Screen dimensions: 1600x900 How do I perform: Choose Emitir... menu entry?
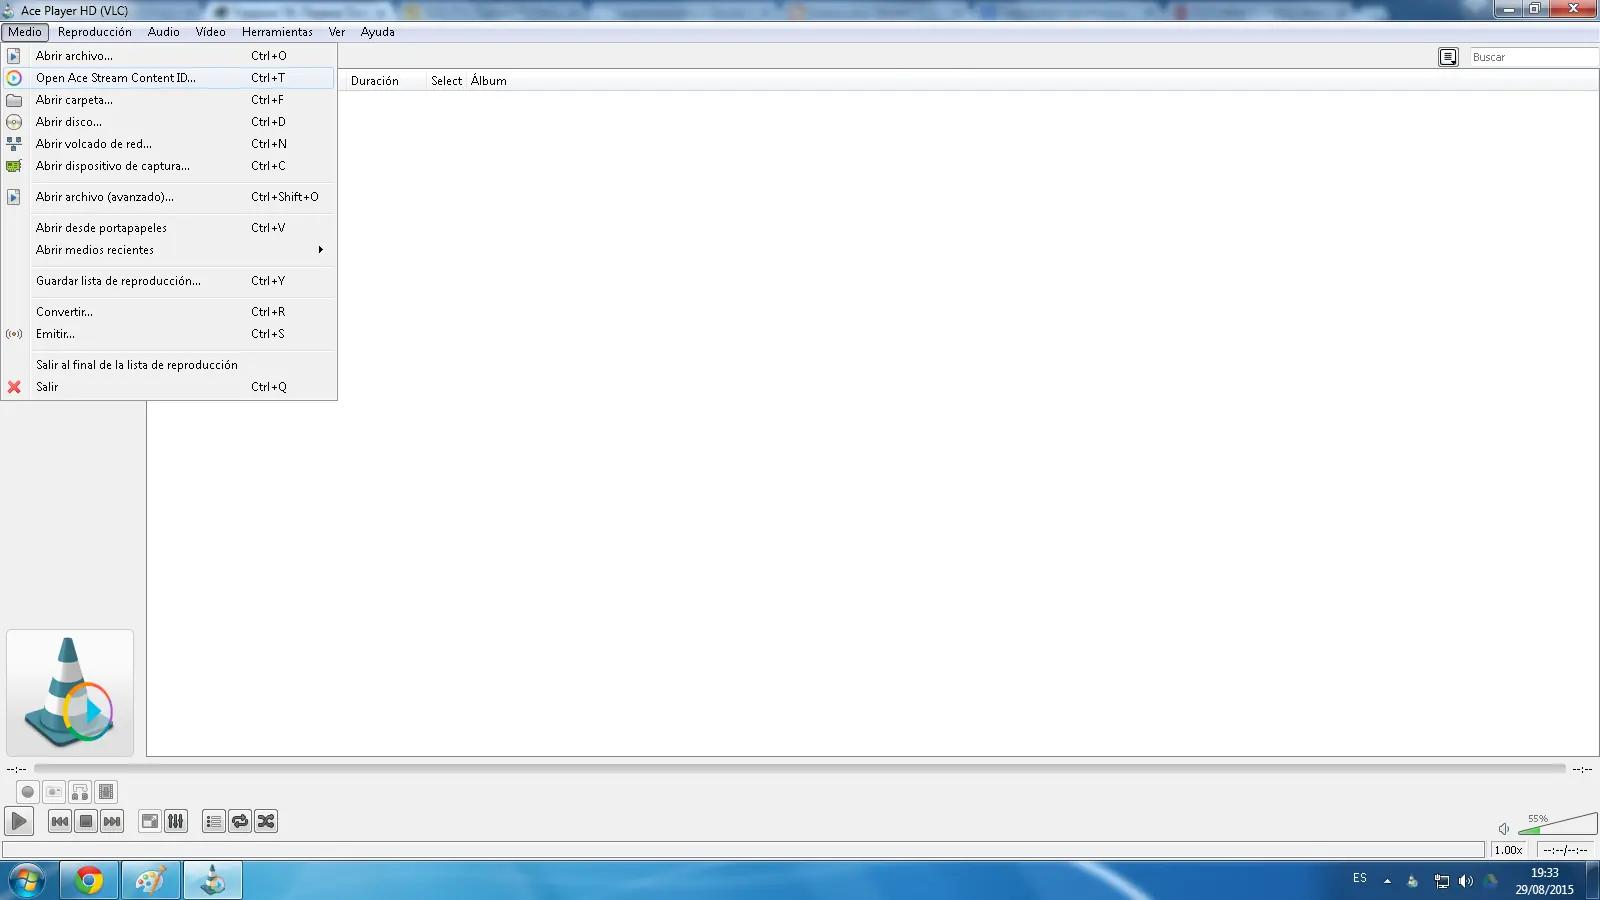169,334
